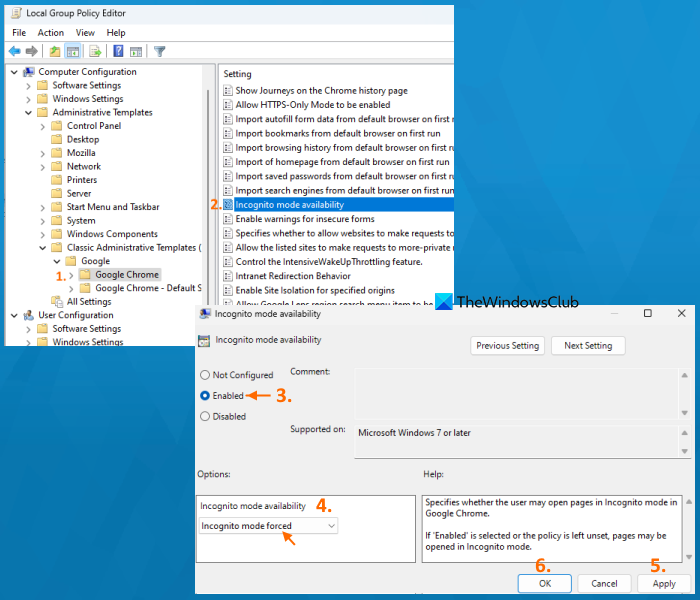Click the Comment box scroll up arrow
The image size is (700, 600).
684,375
